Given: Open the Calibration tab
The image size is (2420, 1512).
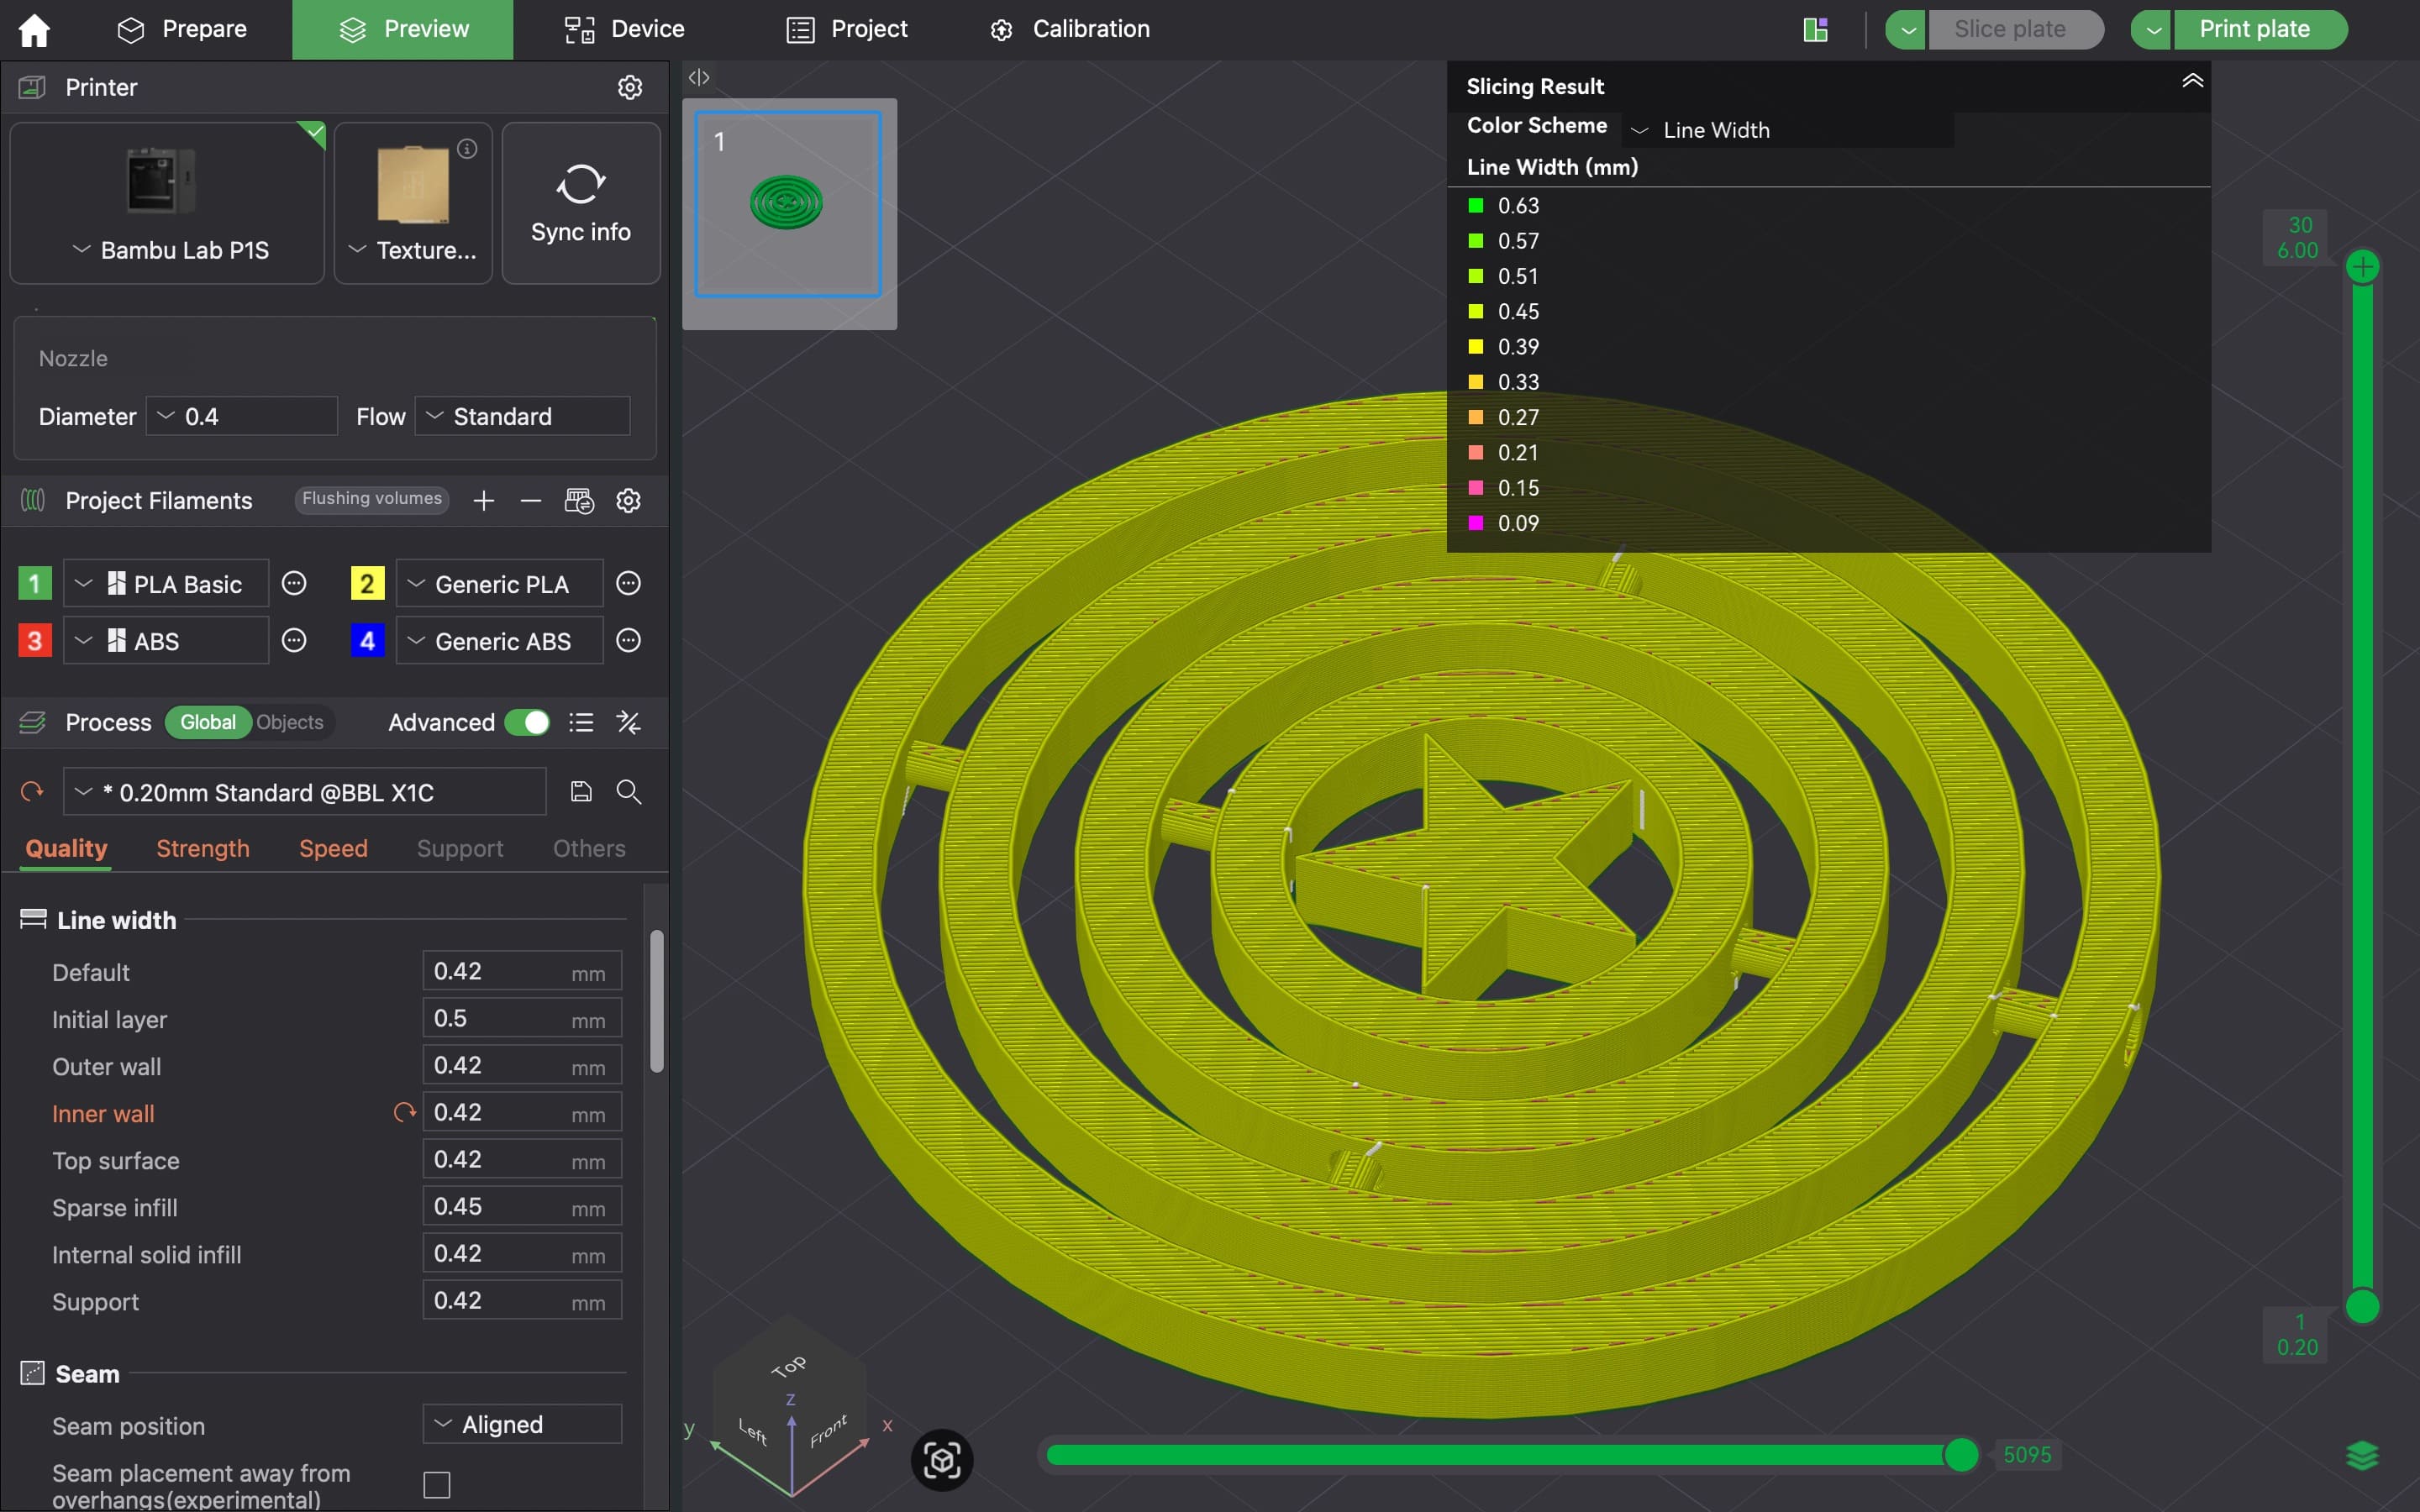Looking at the screenshot, I should click(x=1070, y=29).
